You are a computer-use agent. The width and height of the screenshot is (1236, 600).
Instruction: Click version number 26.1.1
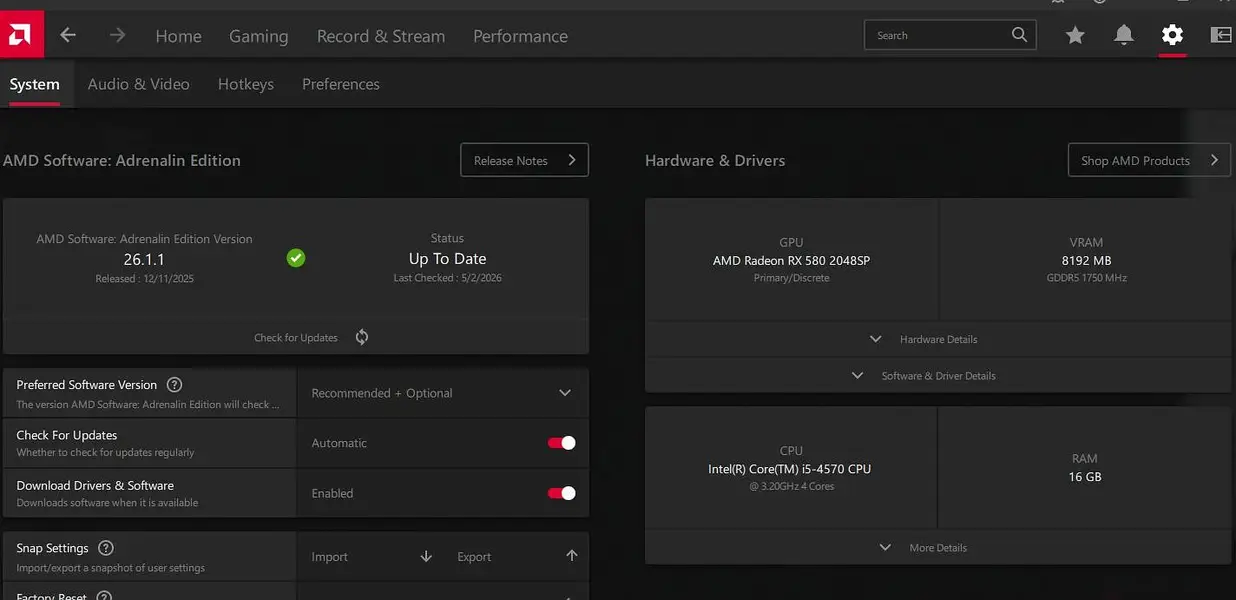[x=144, y=259]
